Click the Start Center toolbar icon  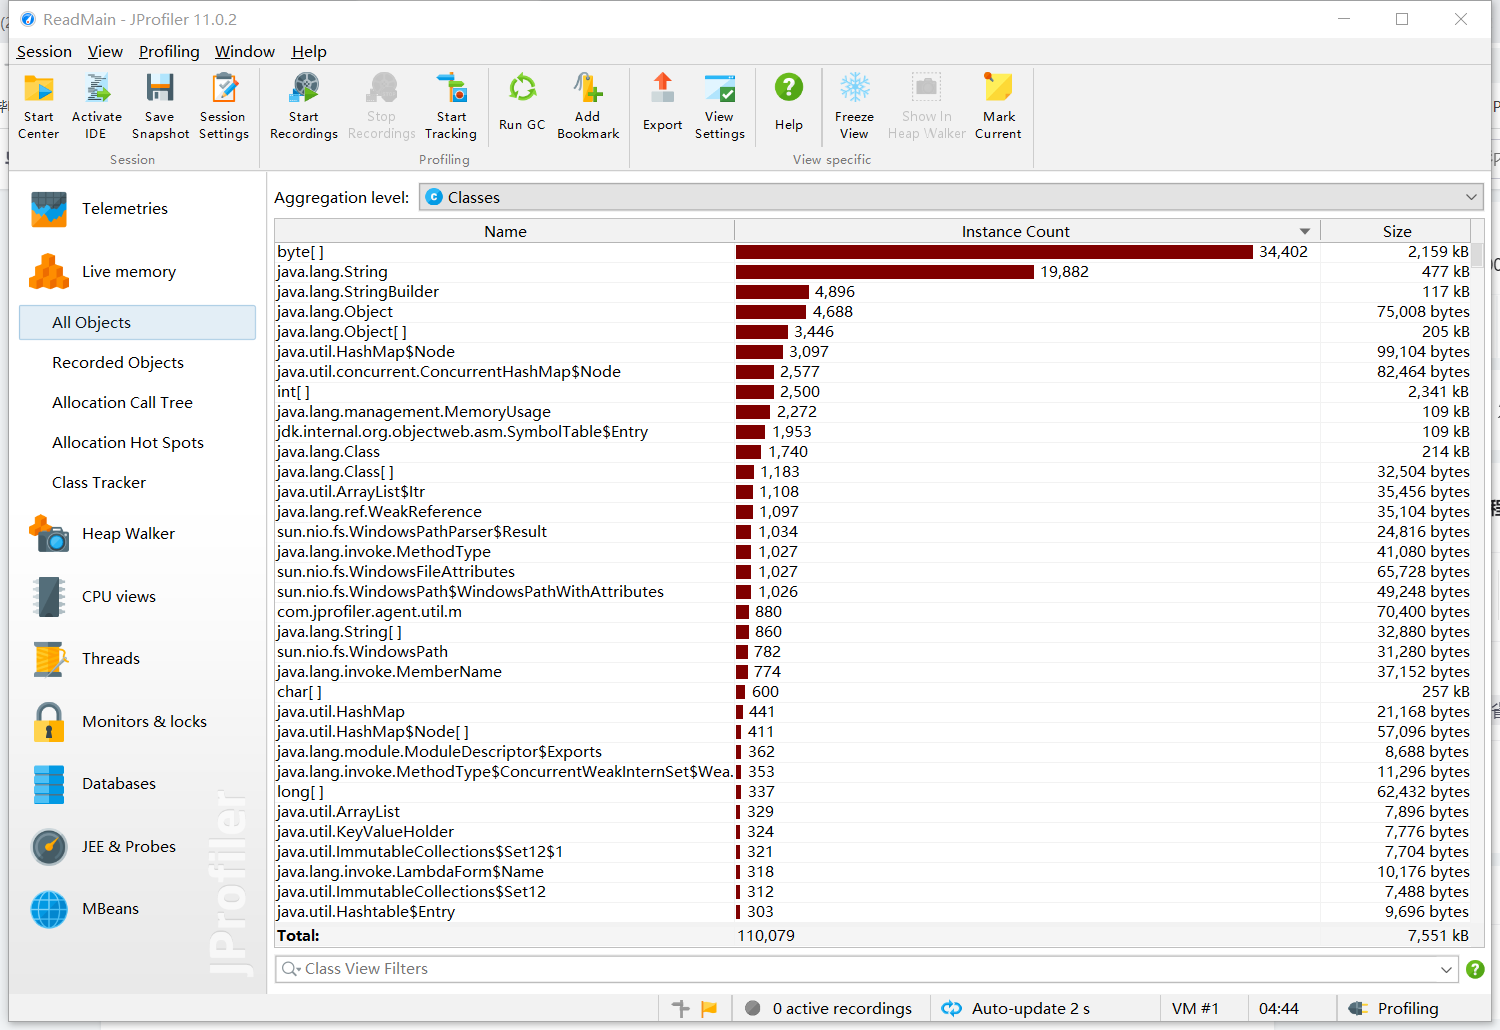tap(39, 105)
